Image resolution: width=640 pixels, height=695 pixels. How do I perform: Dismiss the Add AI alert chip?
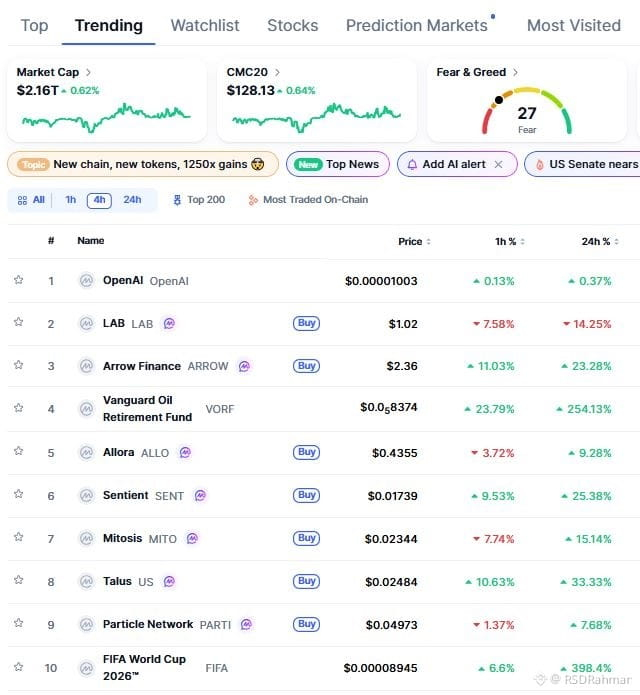[x=499, y=164]
